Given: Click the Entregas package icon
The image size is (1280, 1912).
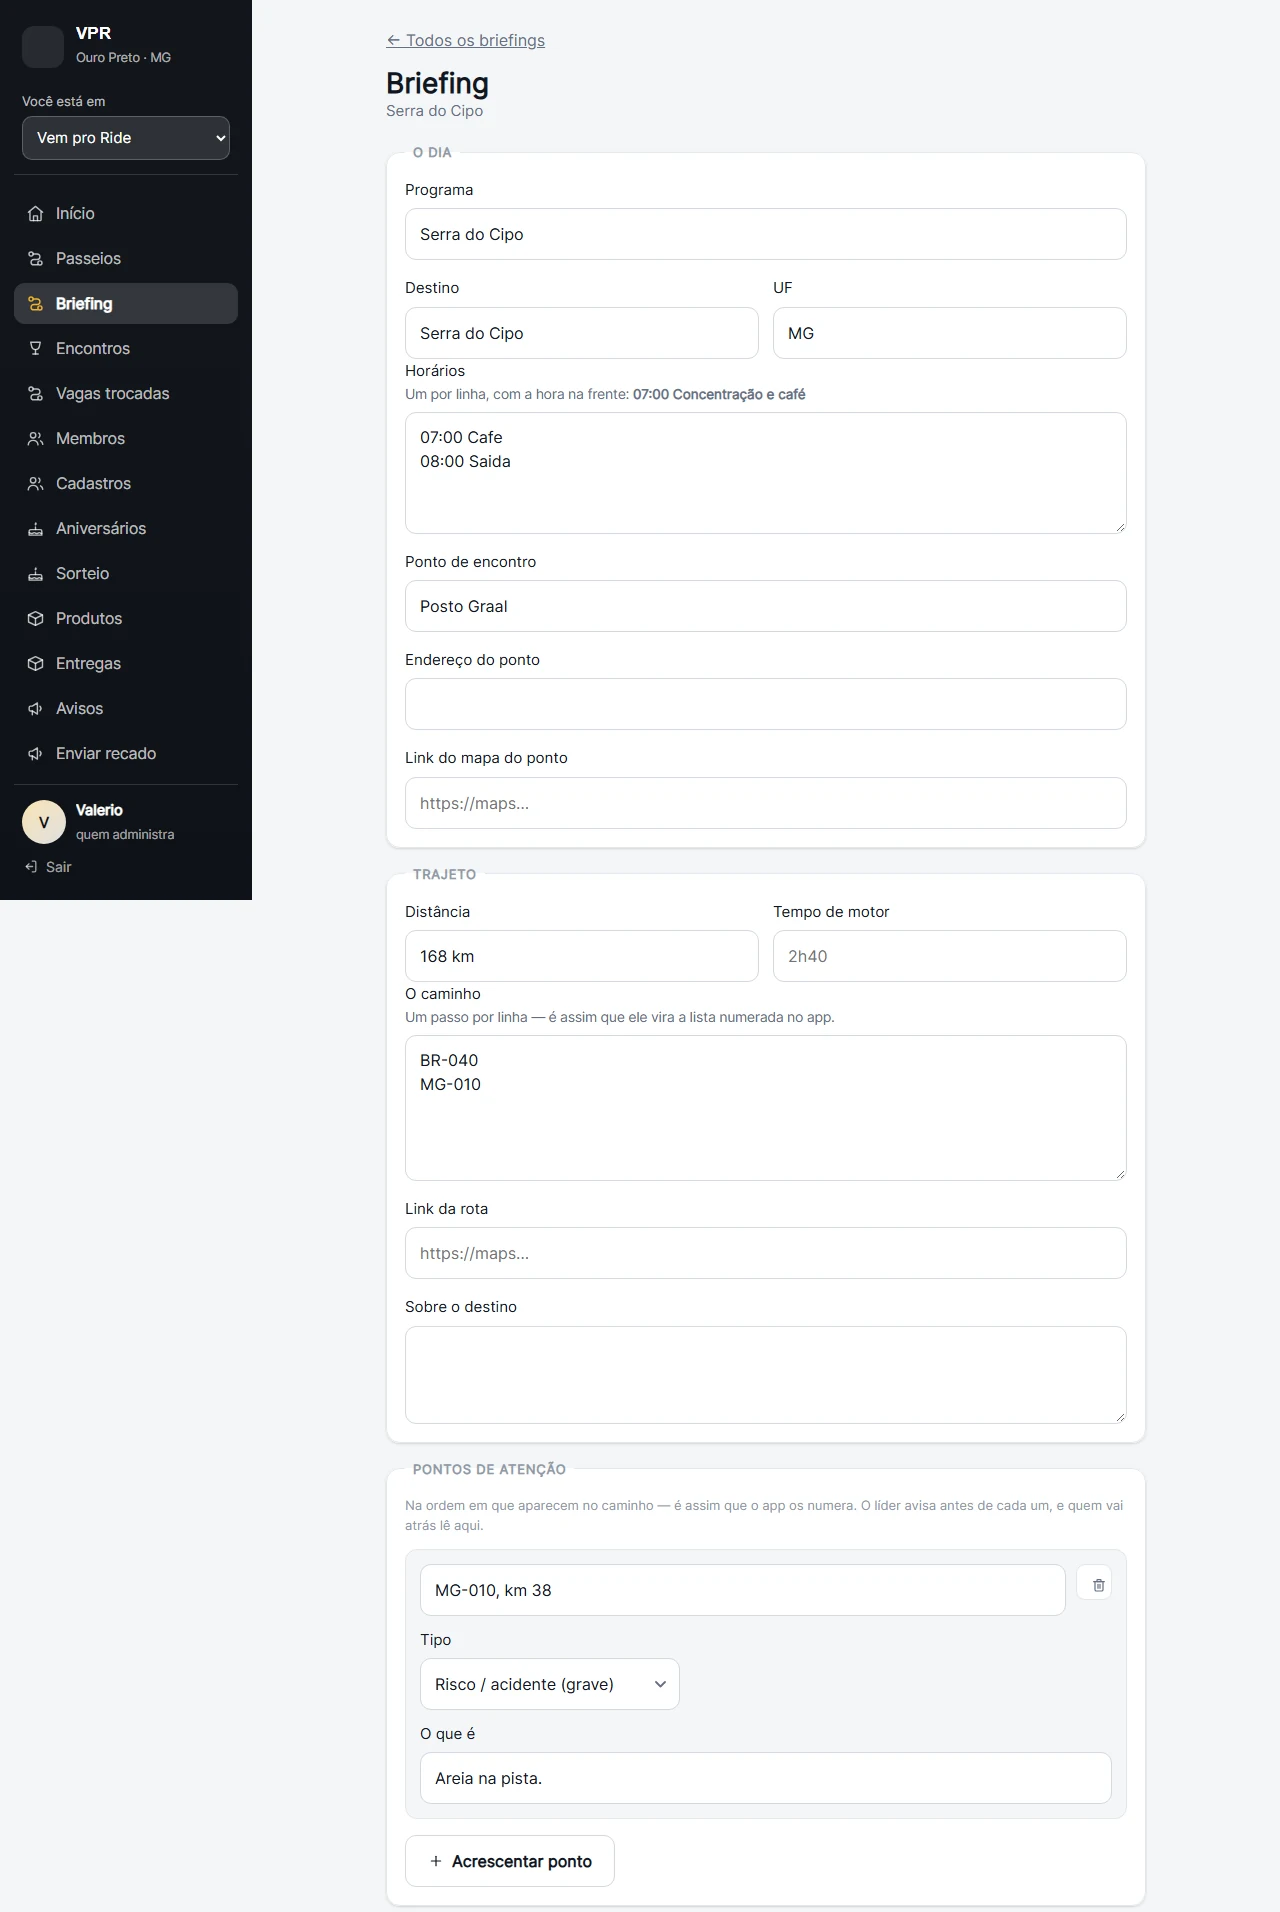Looking at the screenshot, I should click(x=35, y=664).
